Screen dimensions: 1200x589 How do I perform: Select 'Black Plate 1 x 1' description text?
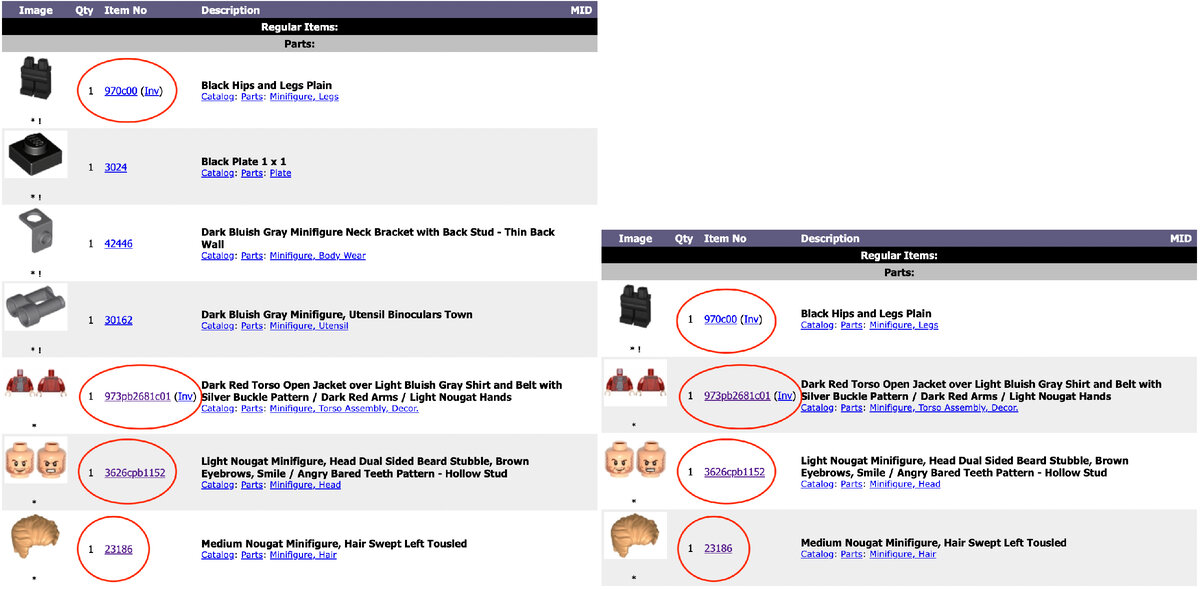click(x=244, y=161)
